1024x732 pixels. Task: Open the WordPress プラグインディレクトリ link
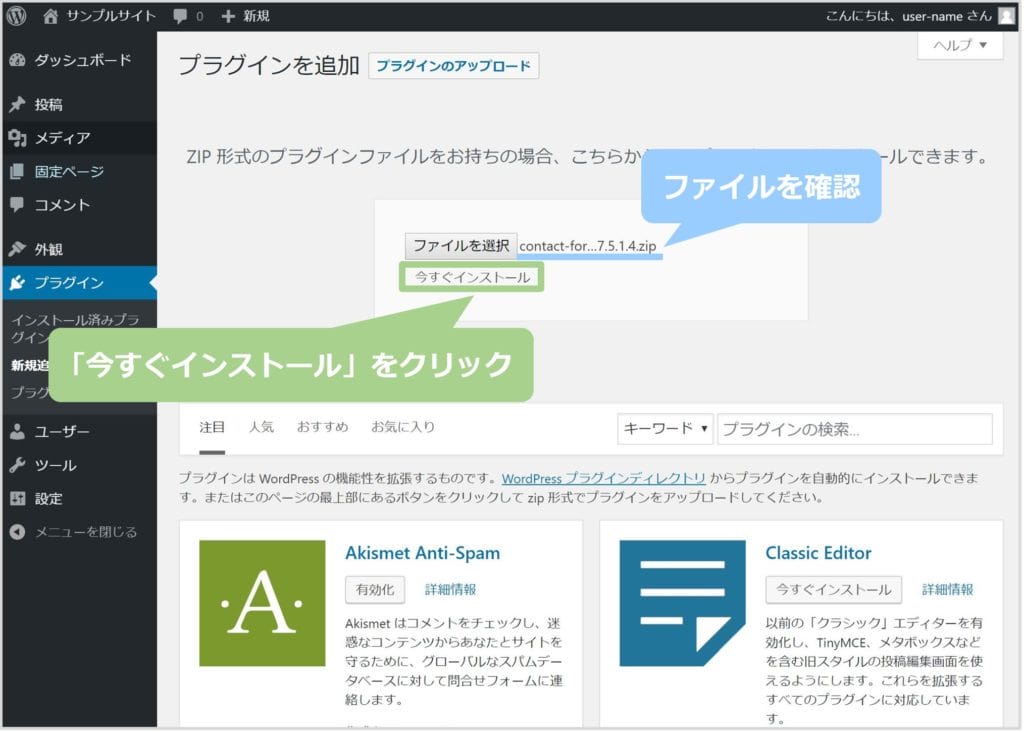[604, 478]
